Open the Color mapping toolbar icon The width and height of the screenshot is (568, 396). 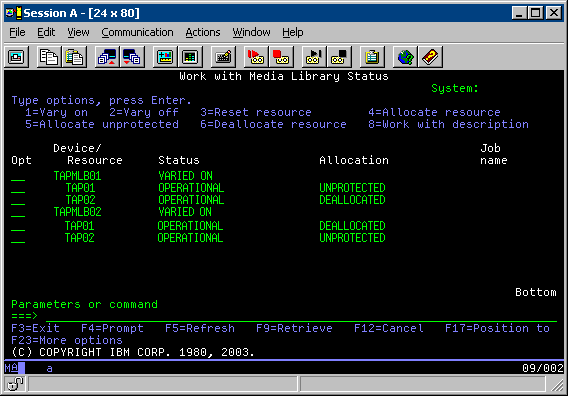click(190, 57)
